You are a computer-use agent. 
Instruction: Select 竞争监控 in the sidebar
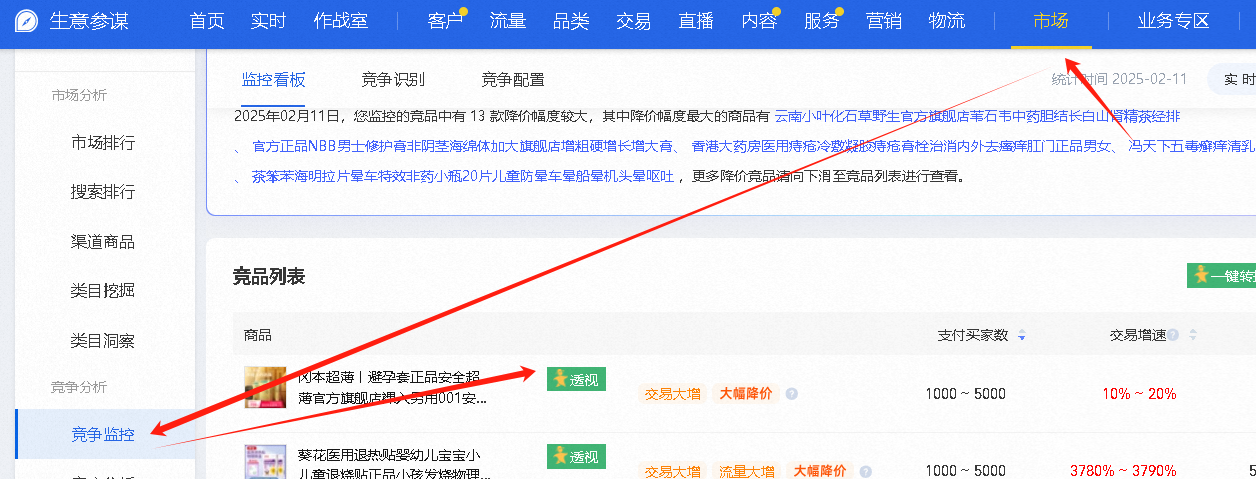coord(105,434)
